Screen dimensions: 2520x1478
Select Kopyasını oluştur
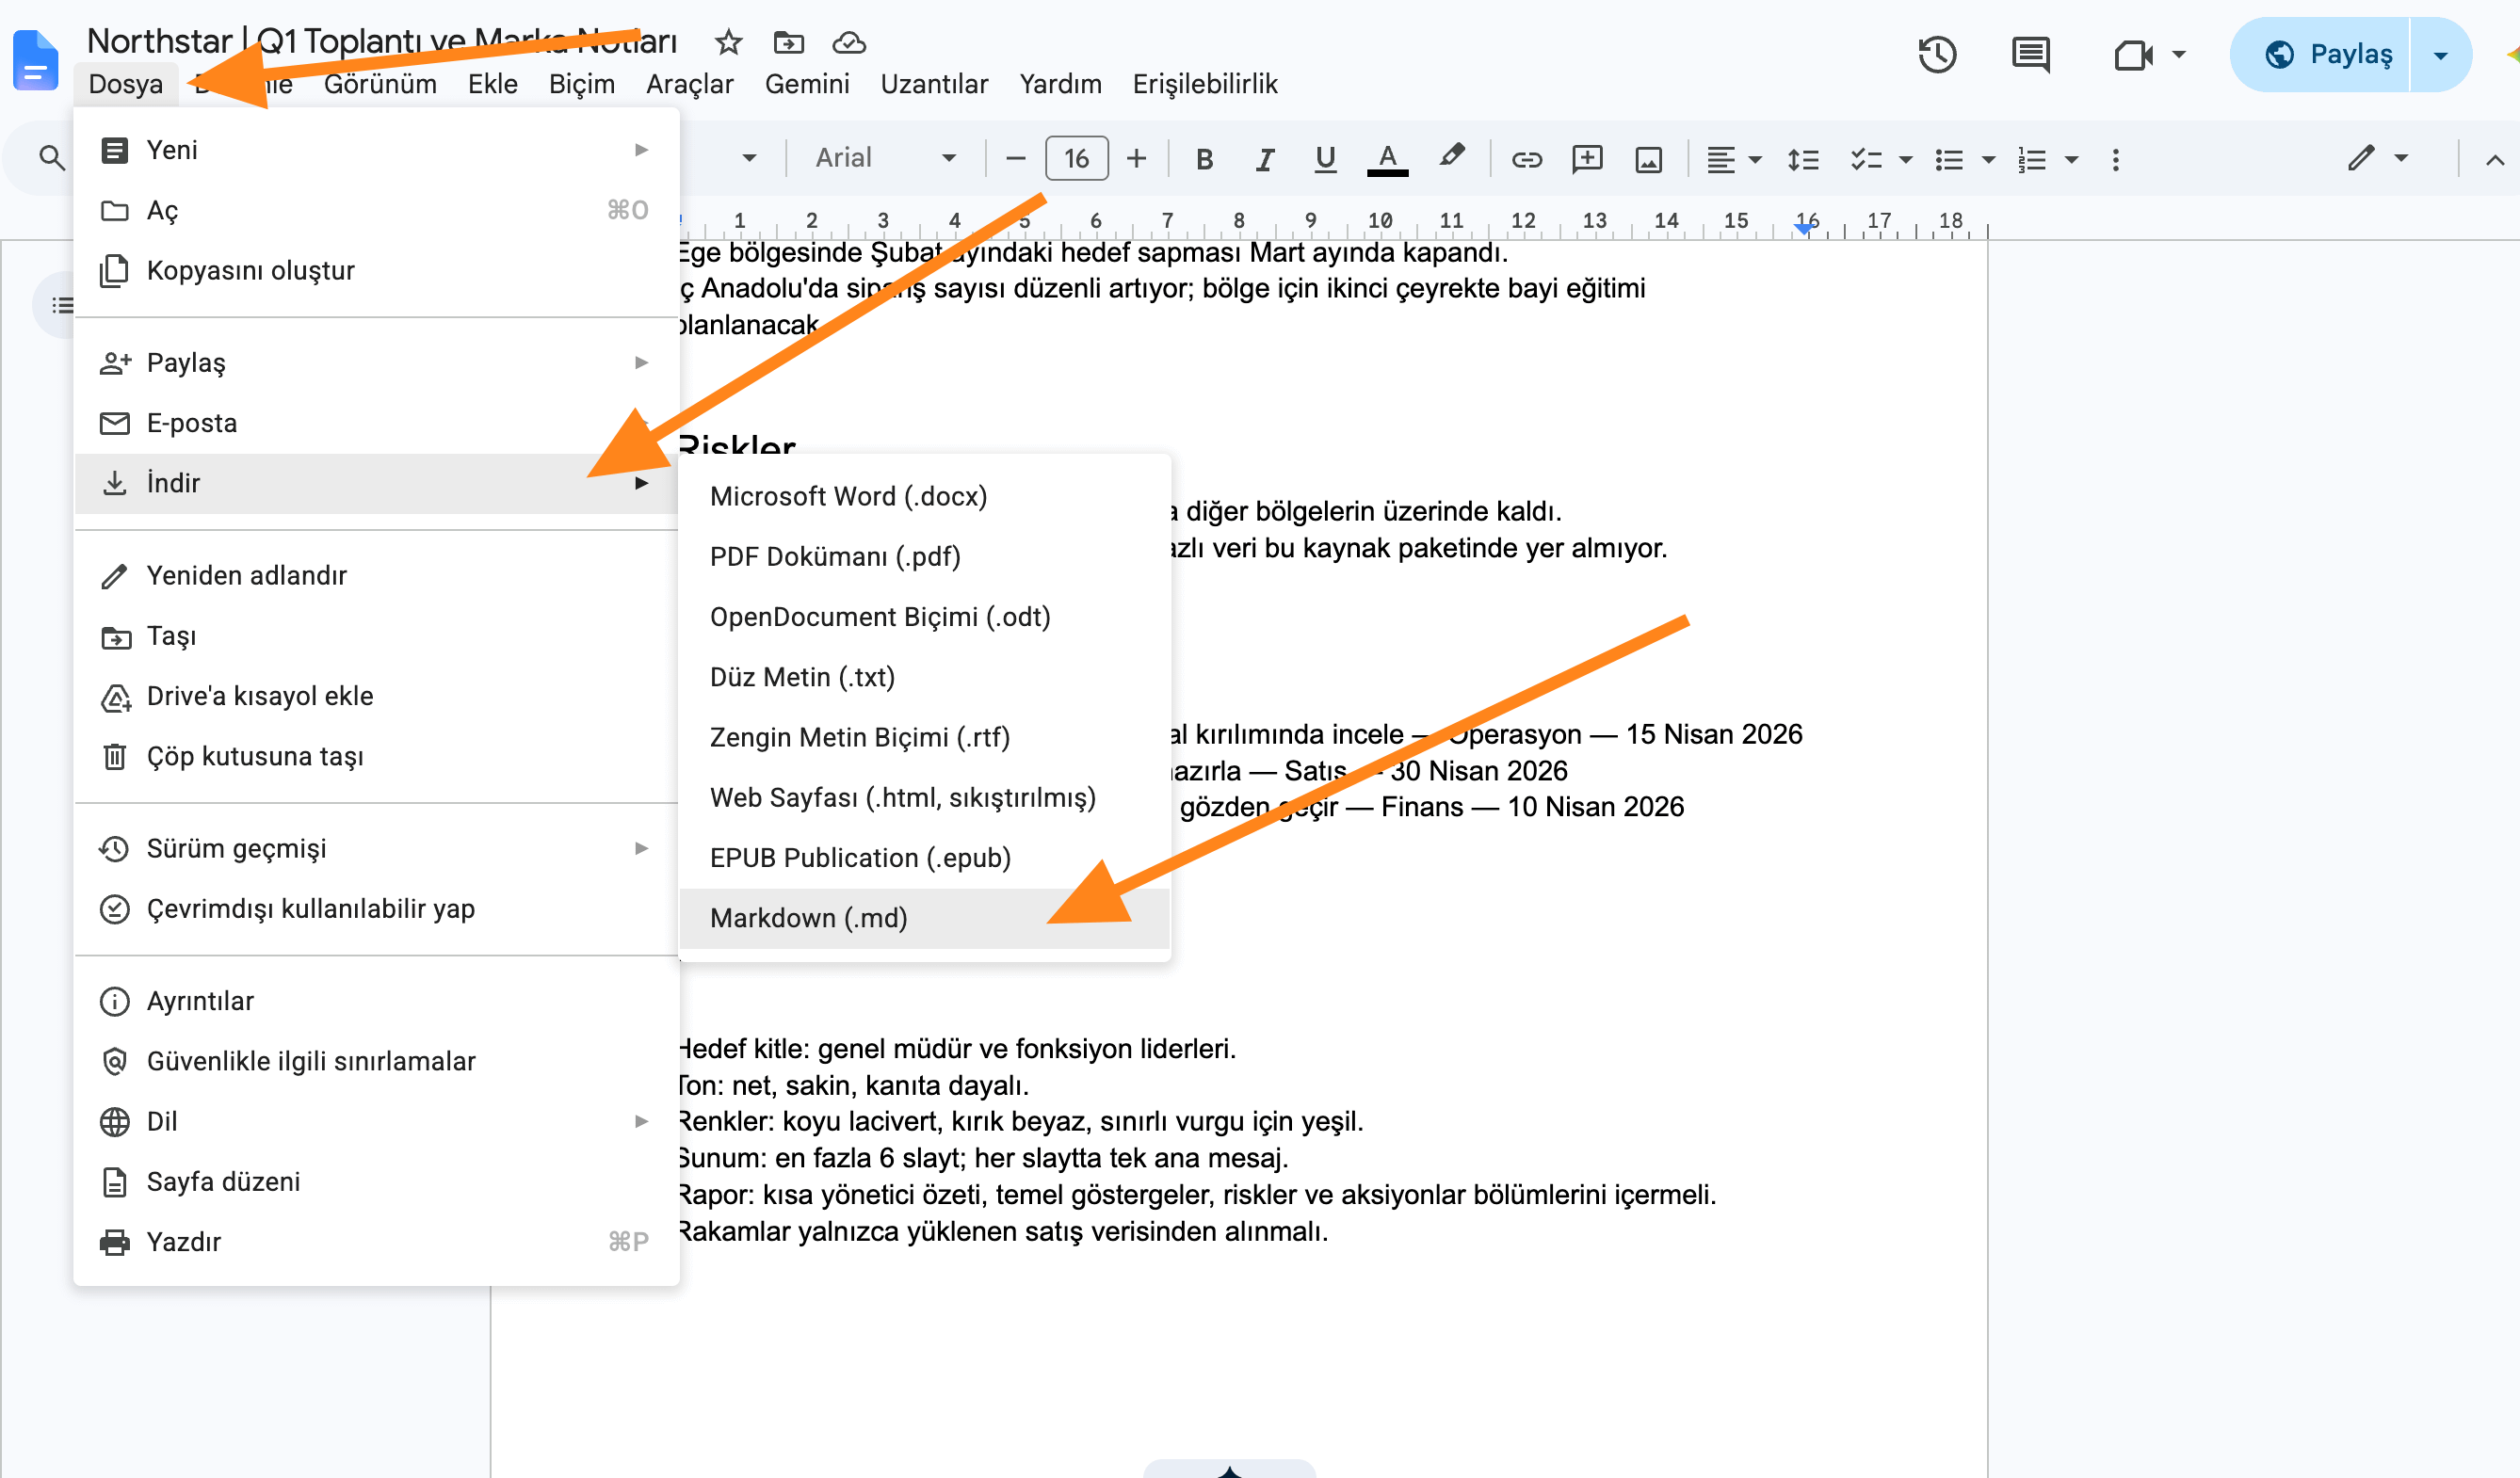(376, 270)
